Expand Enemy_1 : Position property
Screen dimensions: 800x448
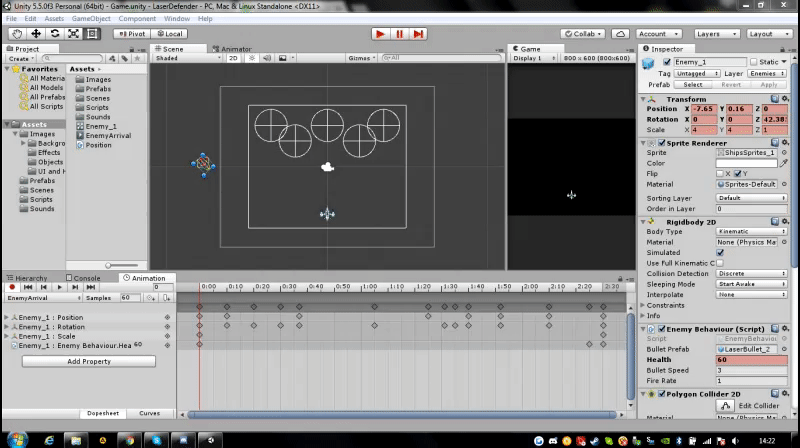pyautogui.click(x=6, y=317)
